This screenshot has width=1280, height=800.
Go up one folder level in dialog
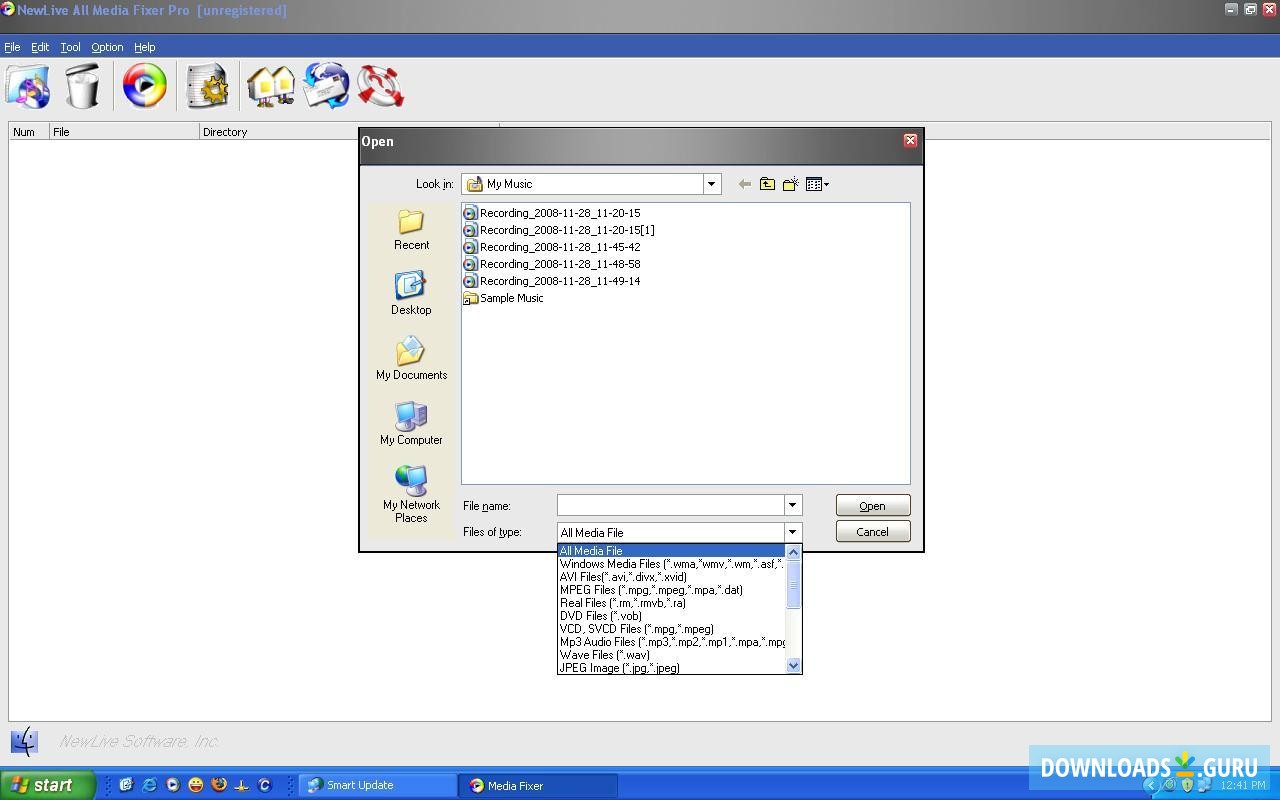(x=767, y=184)
